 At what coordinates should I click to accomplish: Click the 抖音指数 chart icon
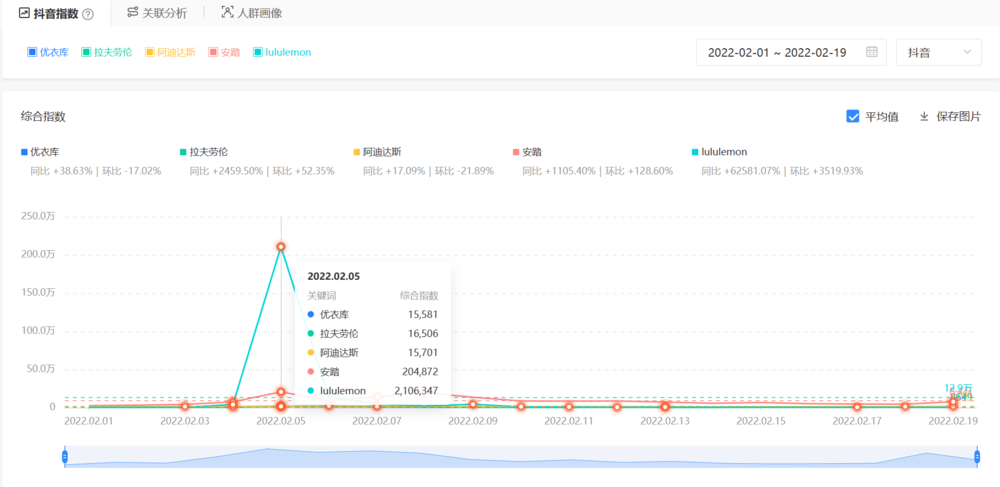[24, 13]
